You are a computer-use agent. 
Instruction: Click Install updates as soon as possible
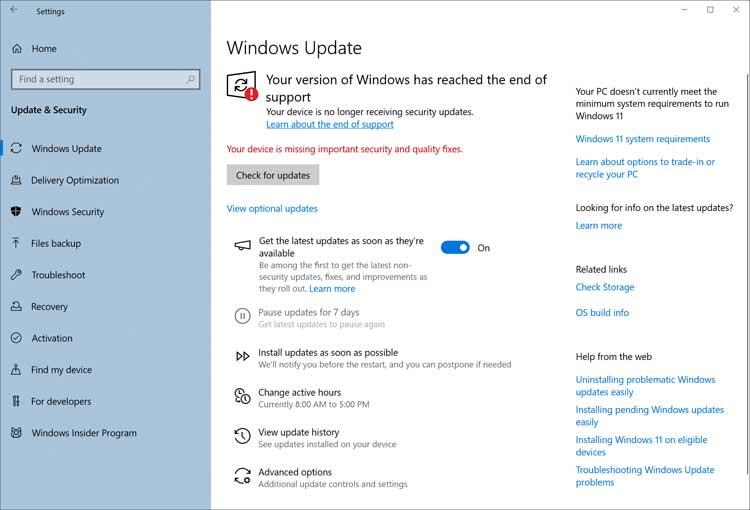pos(328,353)
